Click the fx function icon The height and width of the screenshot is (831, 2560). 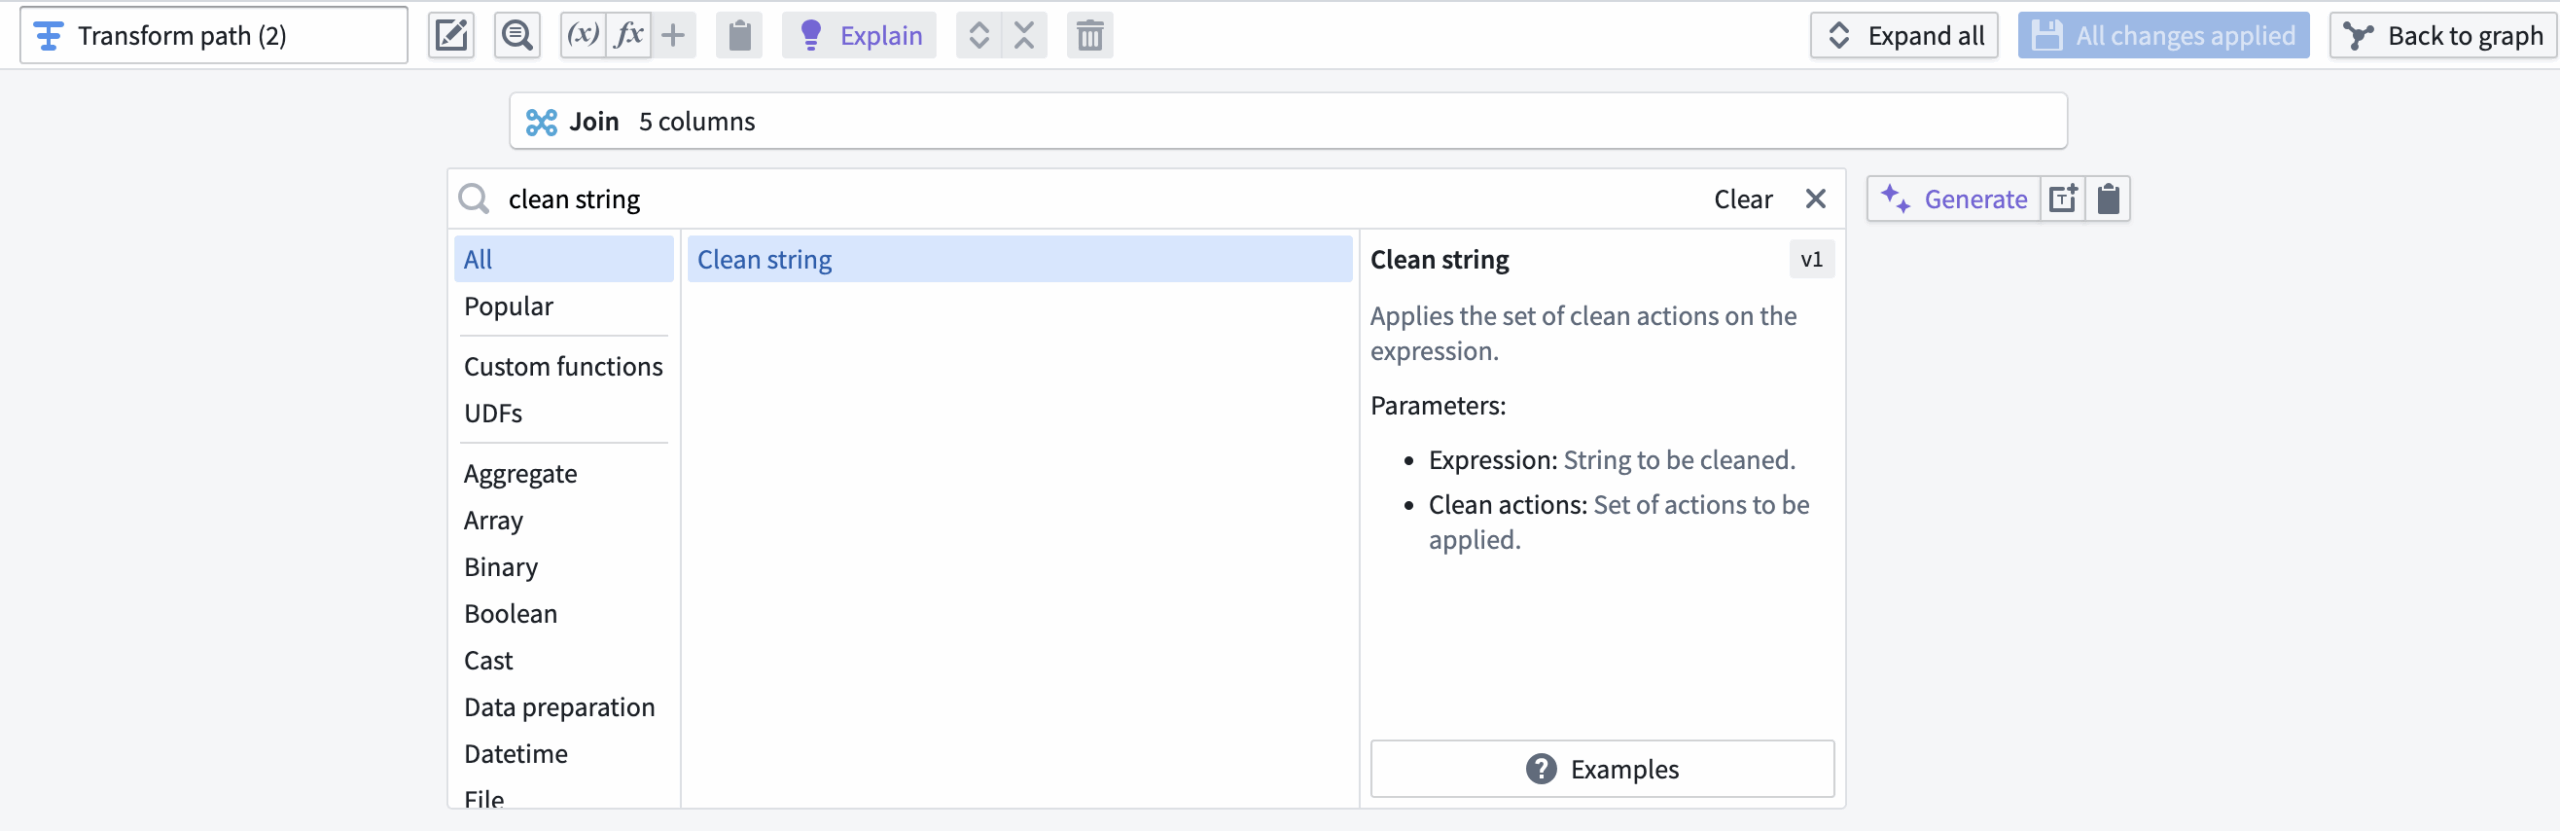(629, 36)
